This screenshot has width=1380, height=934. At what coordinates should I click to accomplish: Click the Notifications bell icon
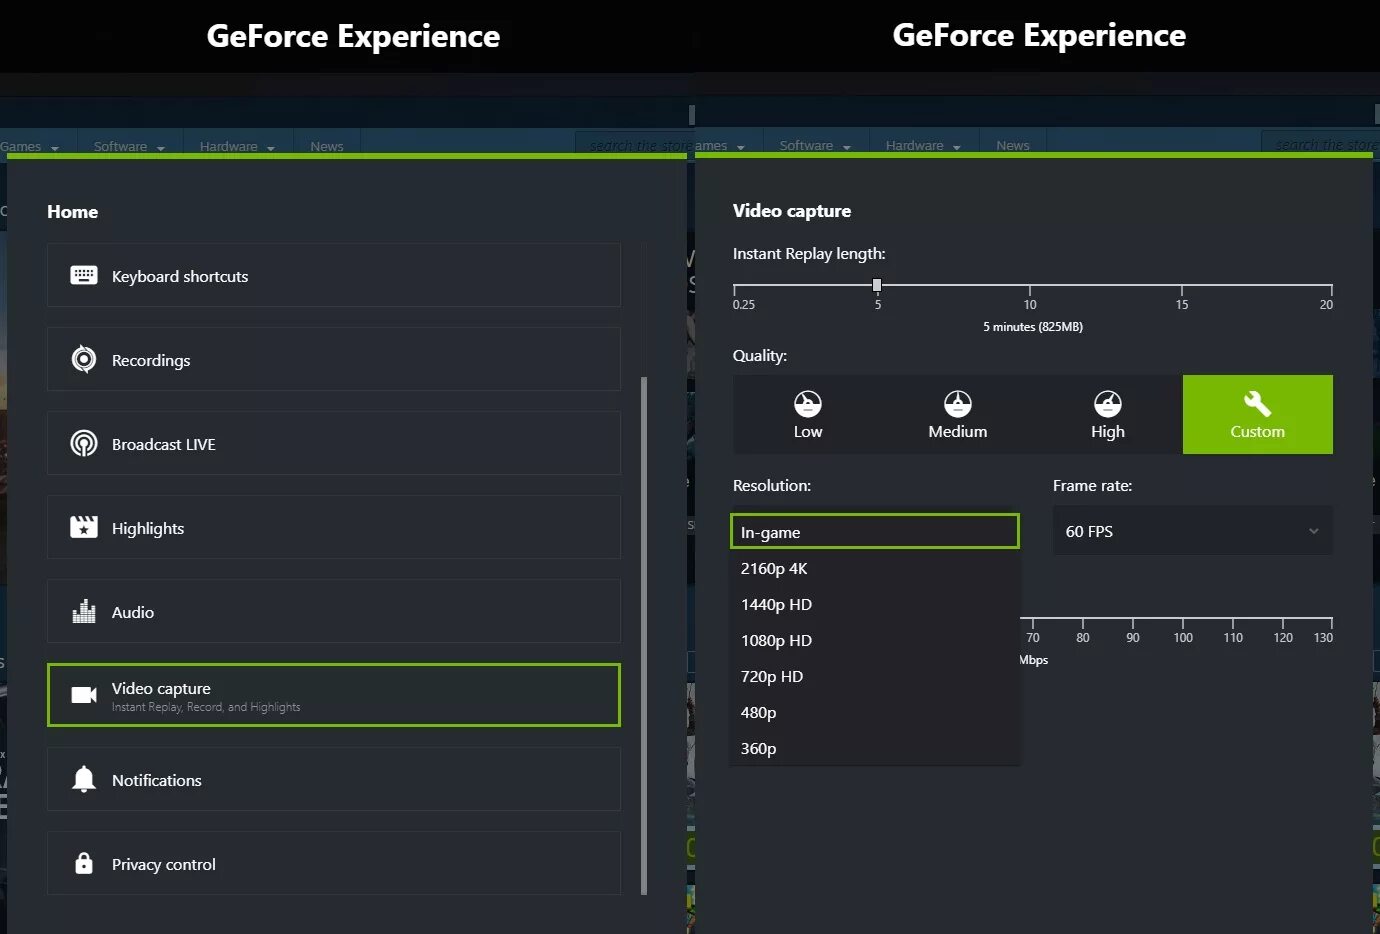[x=84, y=779]
